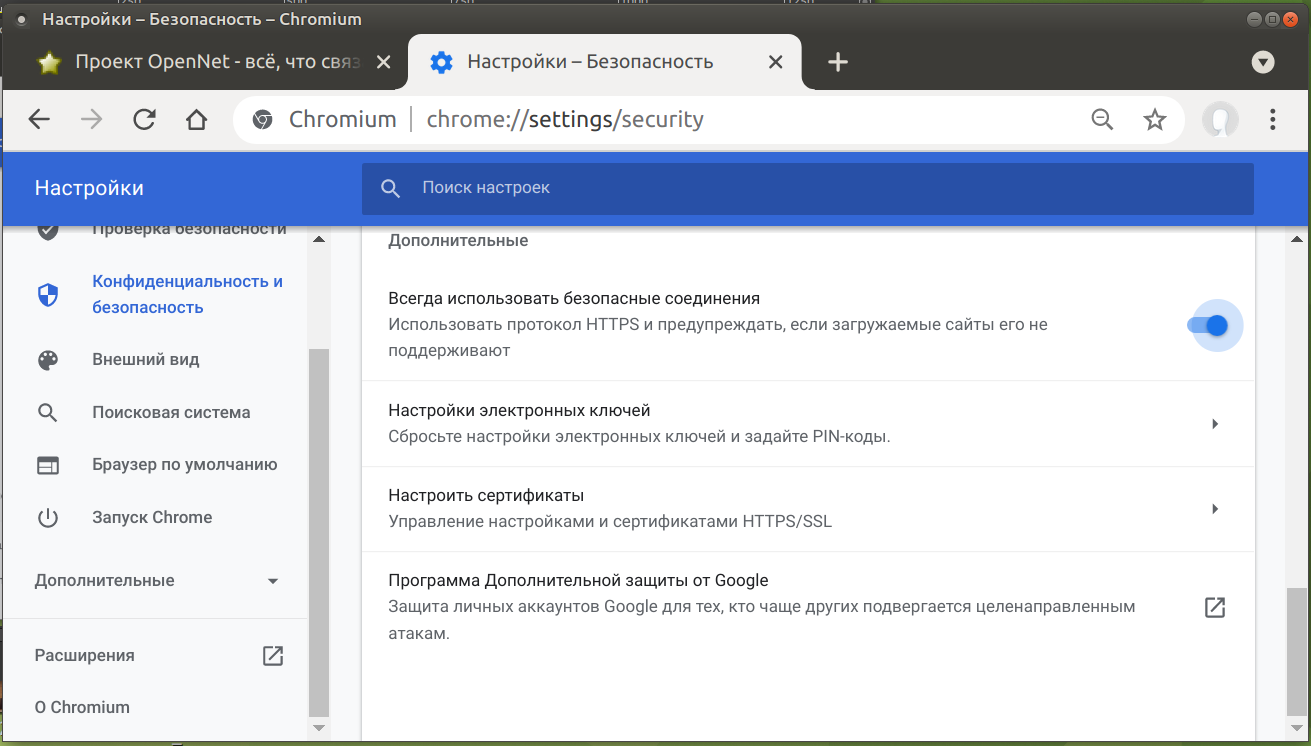The height and width of the screenshot is (746, 1311).
Task: Open a new tab with plus button
Action: (x=838, y=62)
